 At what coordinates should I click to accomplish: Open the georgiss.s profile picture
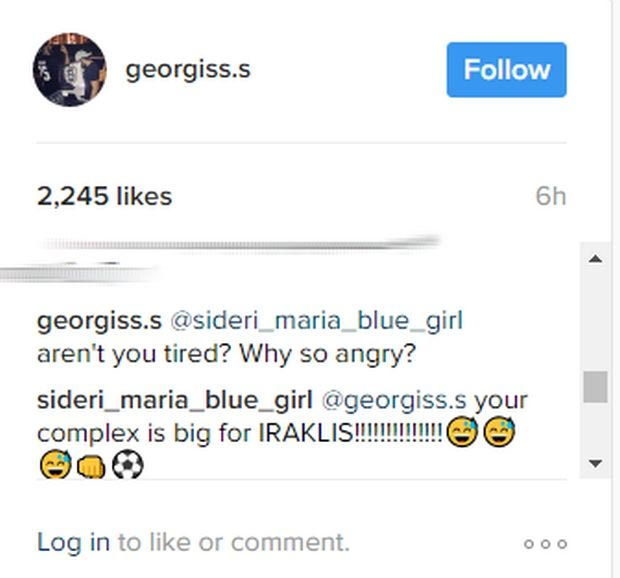coord(69,70)
